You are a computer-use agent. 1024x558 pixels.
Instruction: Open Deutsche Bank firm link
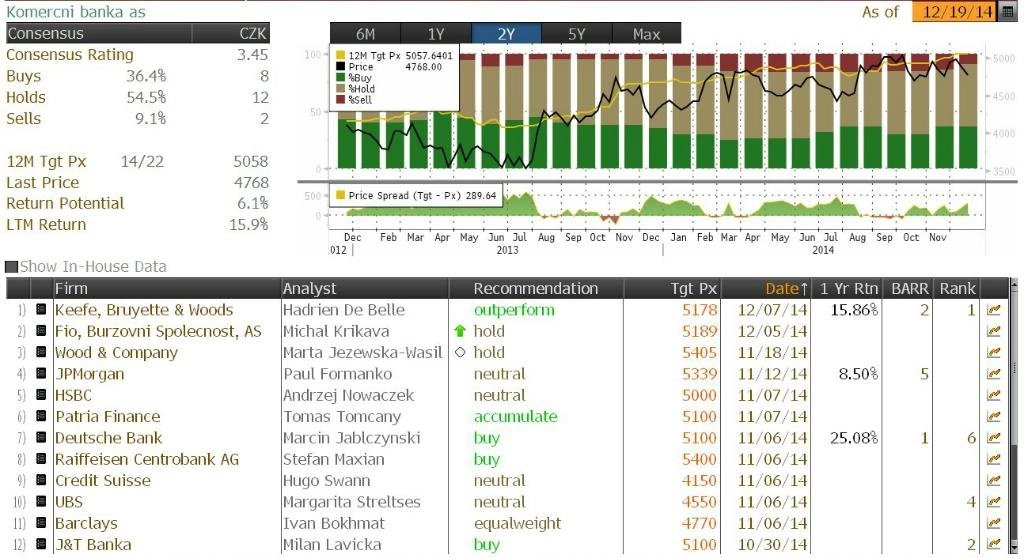pos(108,438)
